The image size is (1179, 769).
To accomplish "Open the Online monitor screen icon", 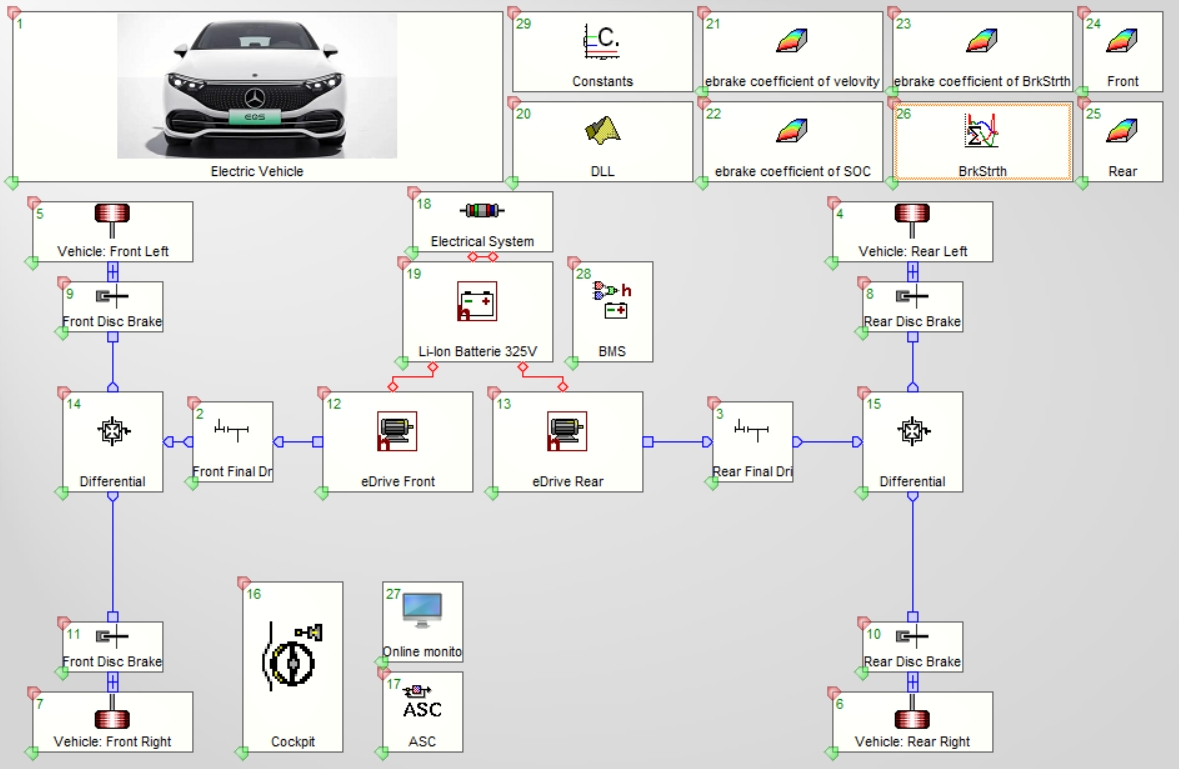I will pos(422,610).
